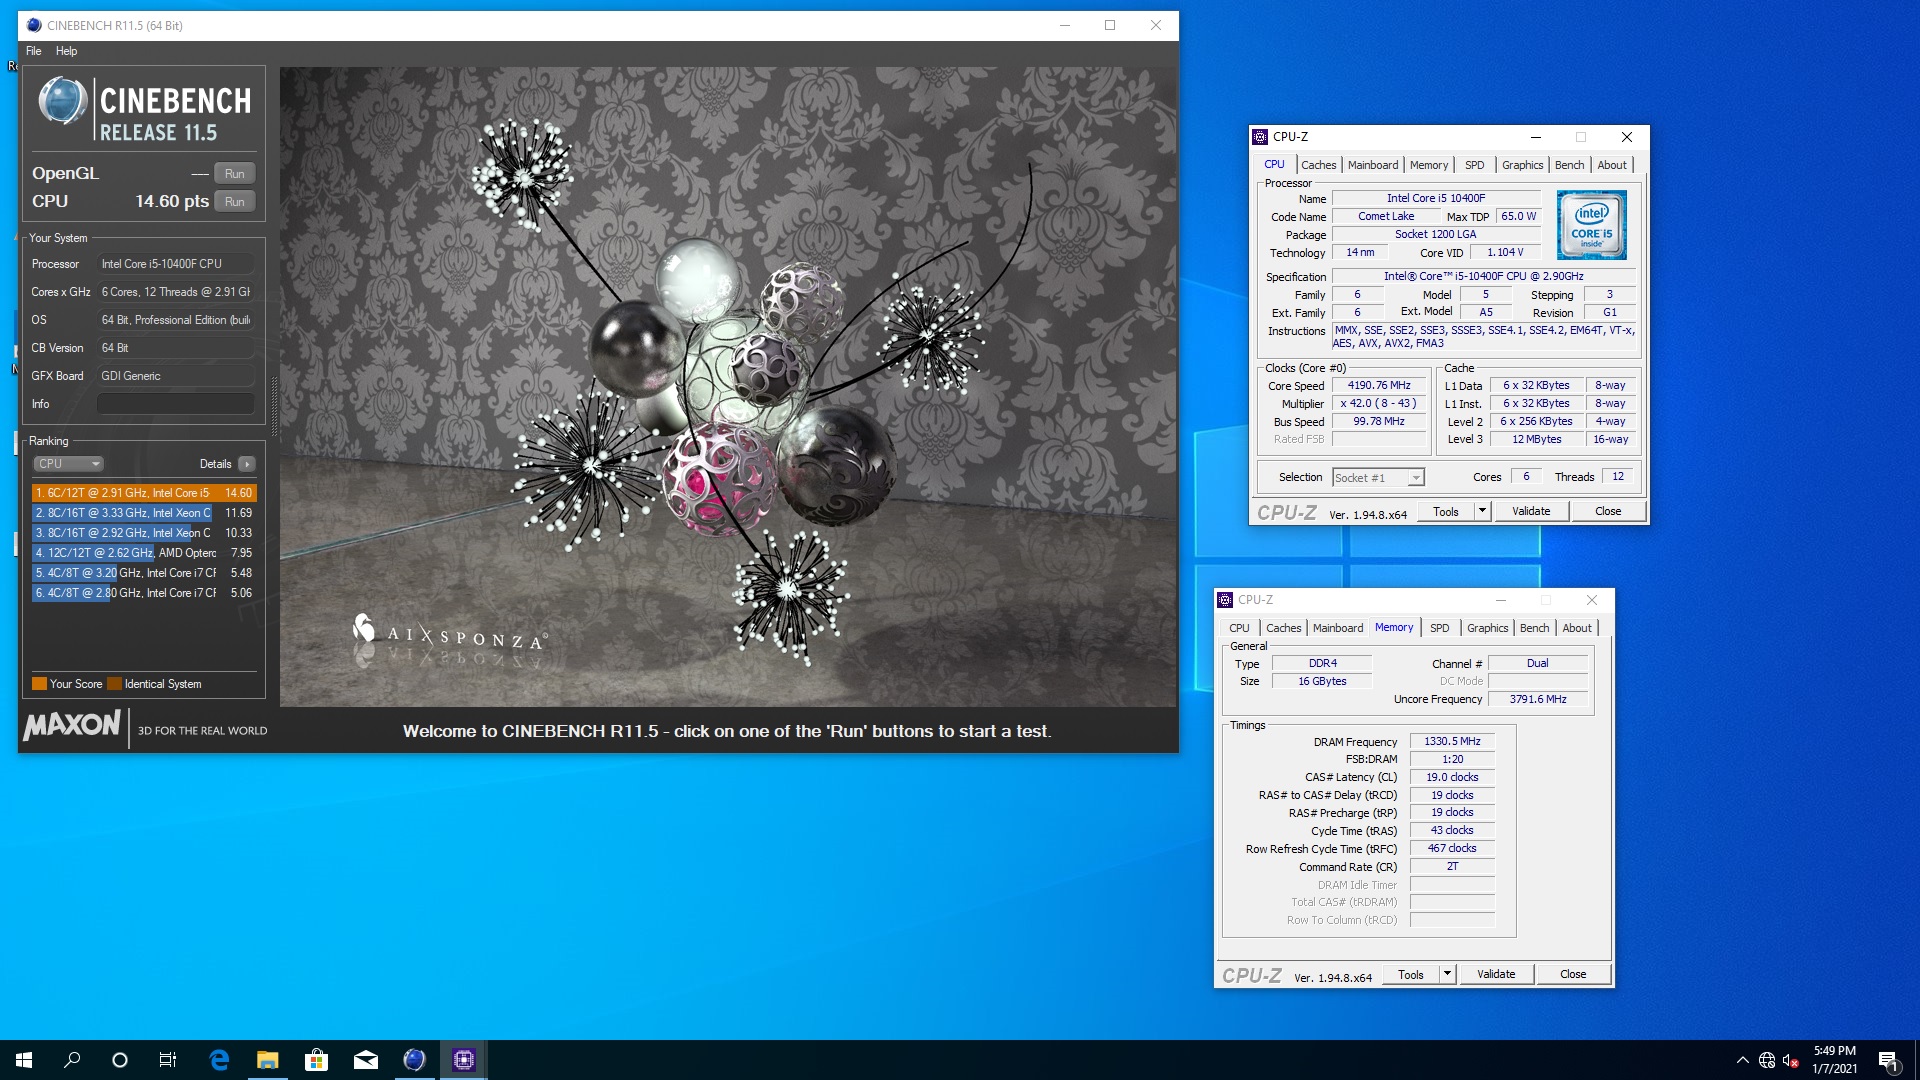
Task: Open Mail app from taskbar
Action: pos(366,1060)
